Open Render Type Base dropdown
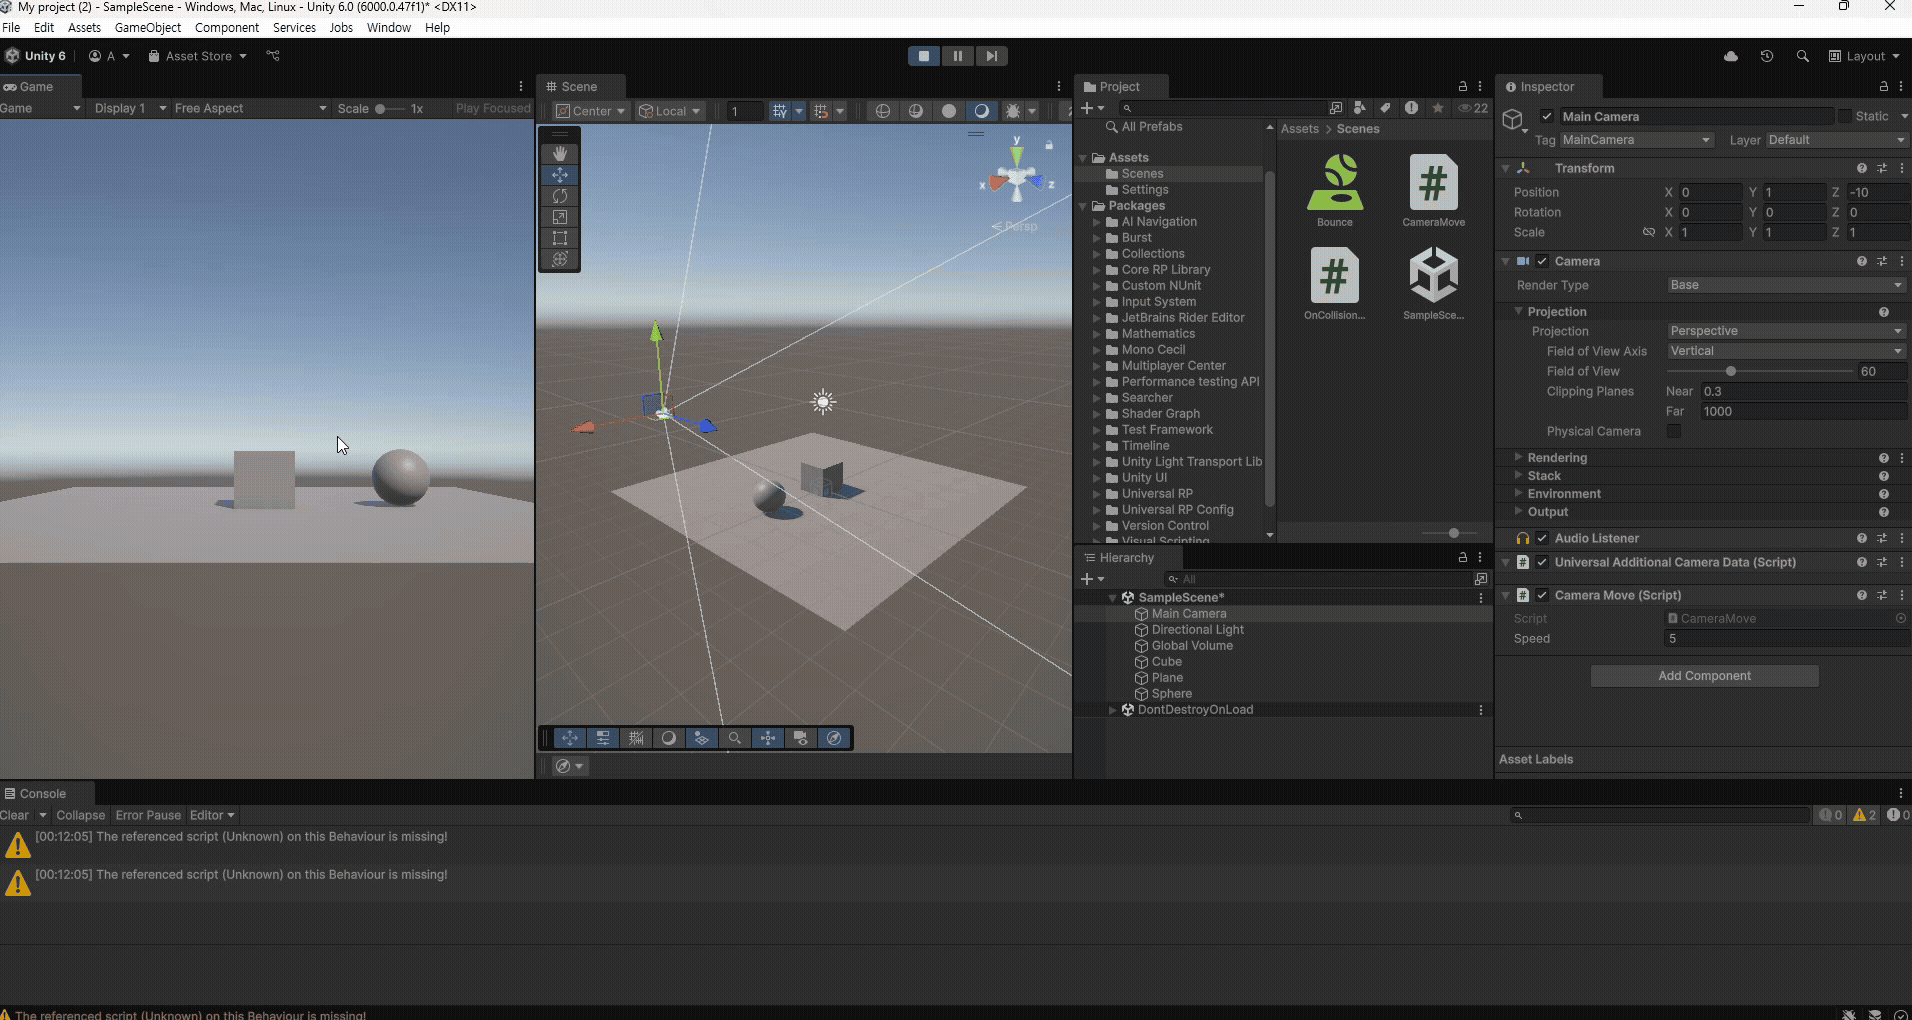Viewport: 1912px width, 1020px height. [1786, 285]
